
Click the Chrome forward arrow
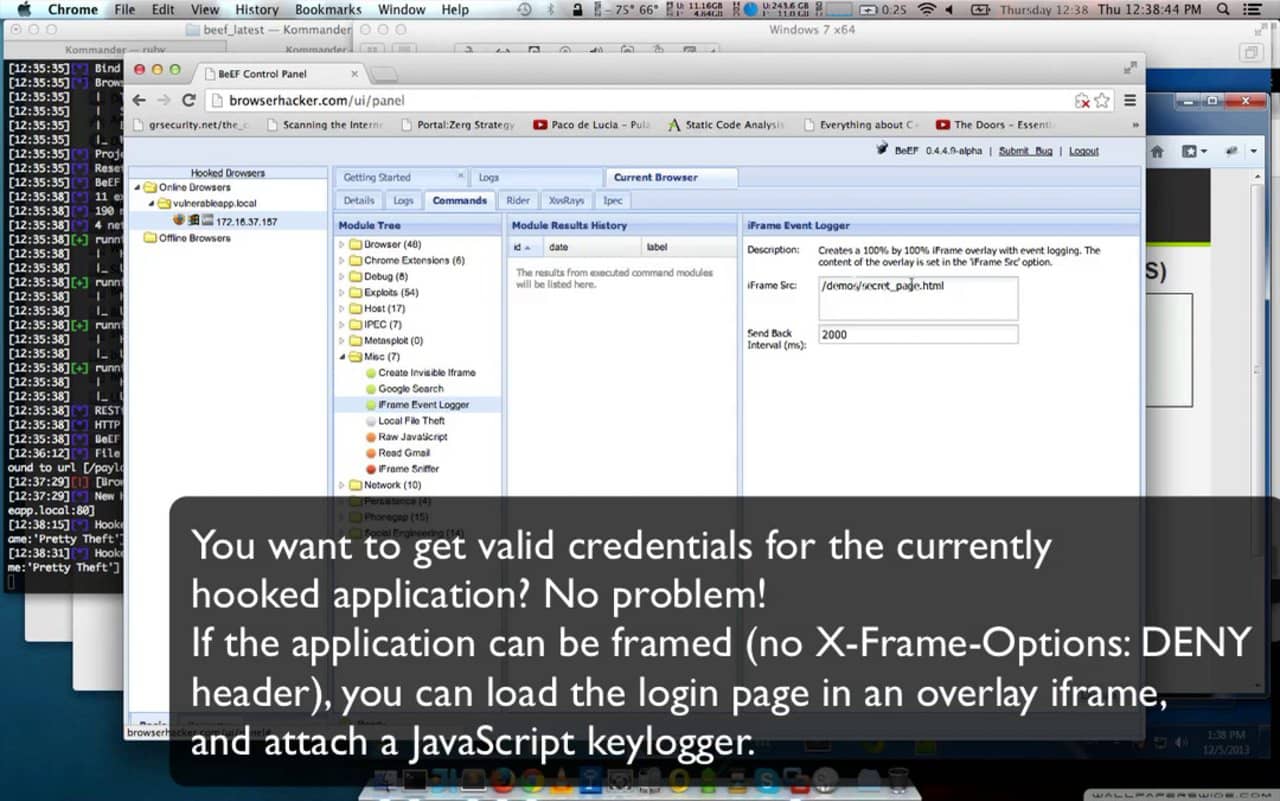pyautogui.click(x=163, y=100)
